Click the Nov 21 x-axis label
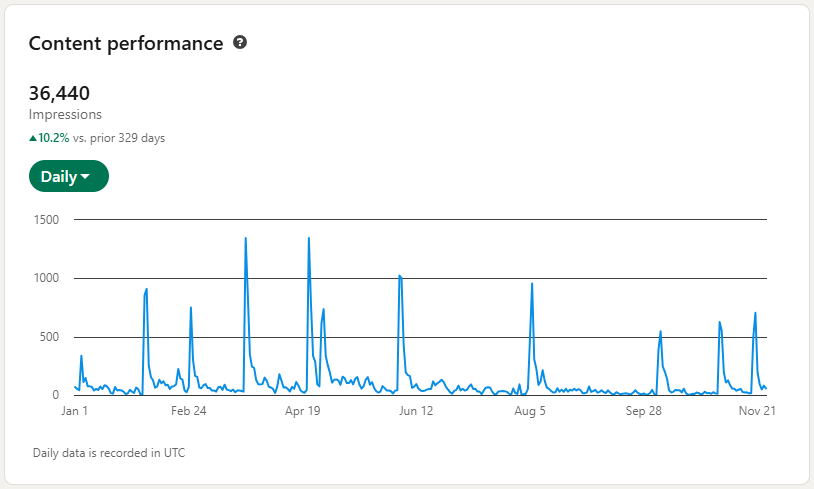This screenshot has height=489, width=814. pyautogui.click(x=757, y=411)
